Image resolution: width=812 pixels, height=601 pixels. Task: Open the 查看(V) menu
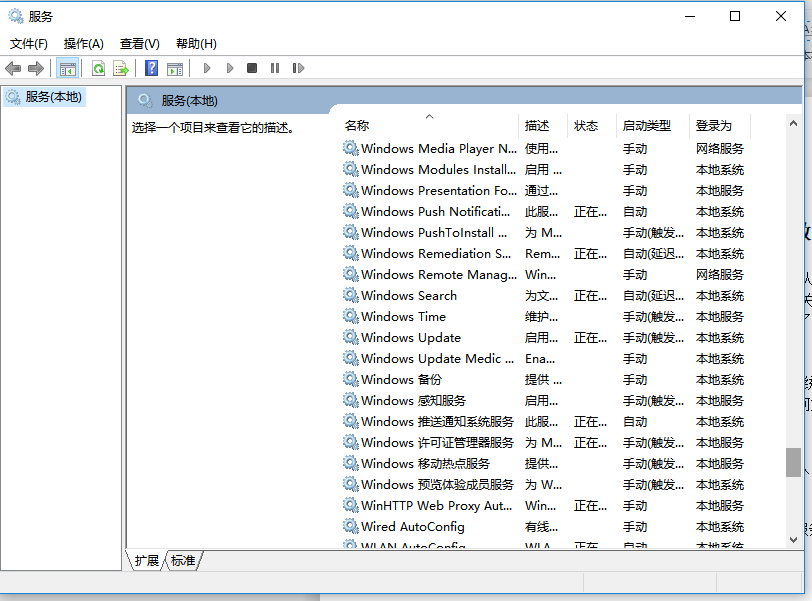139,44
